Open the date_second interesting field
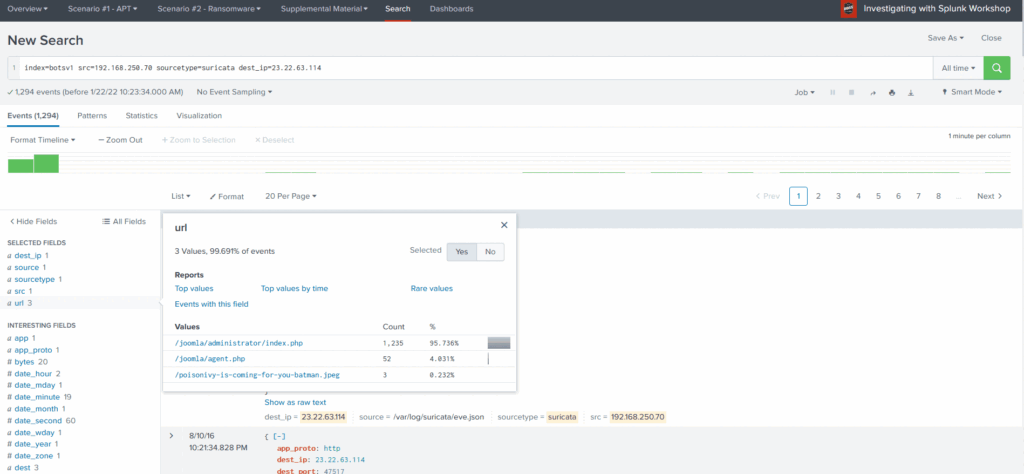 [41, 420]
